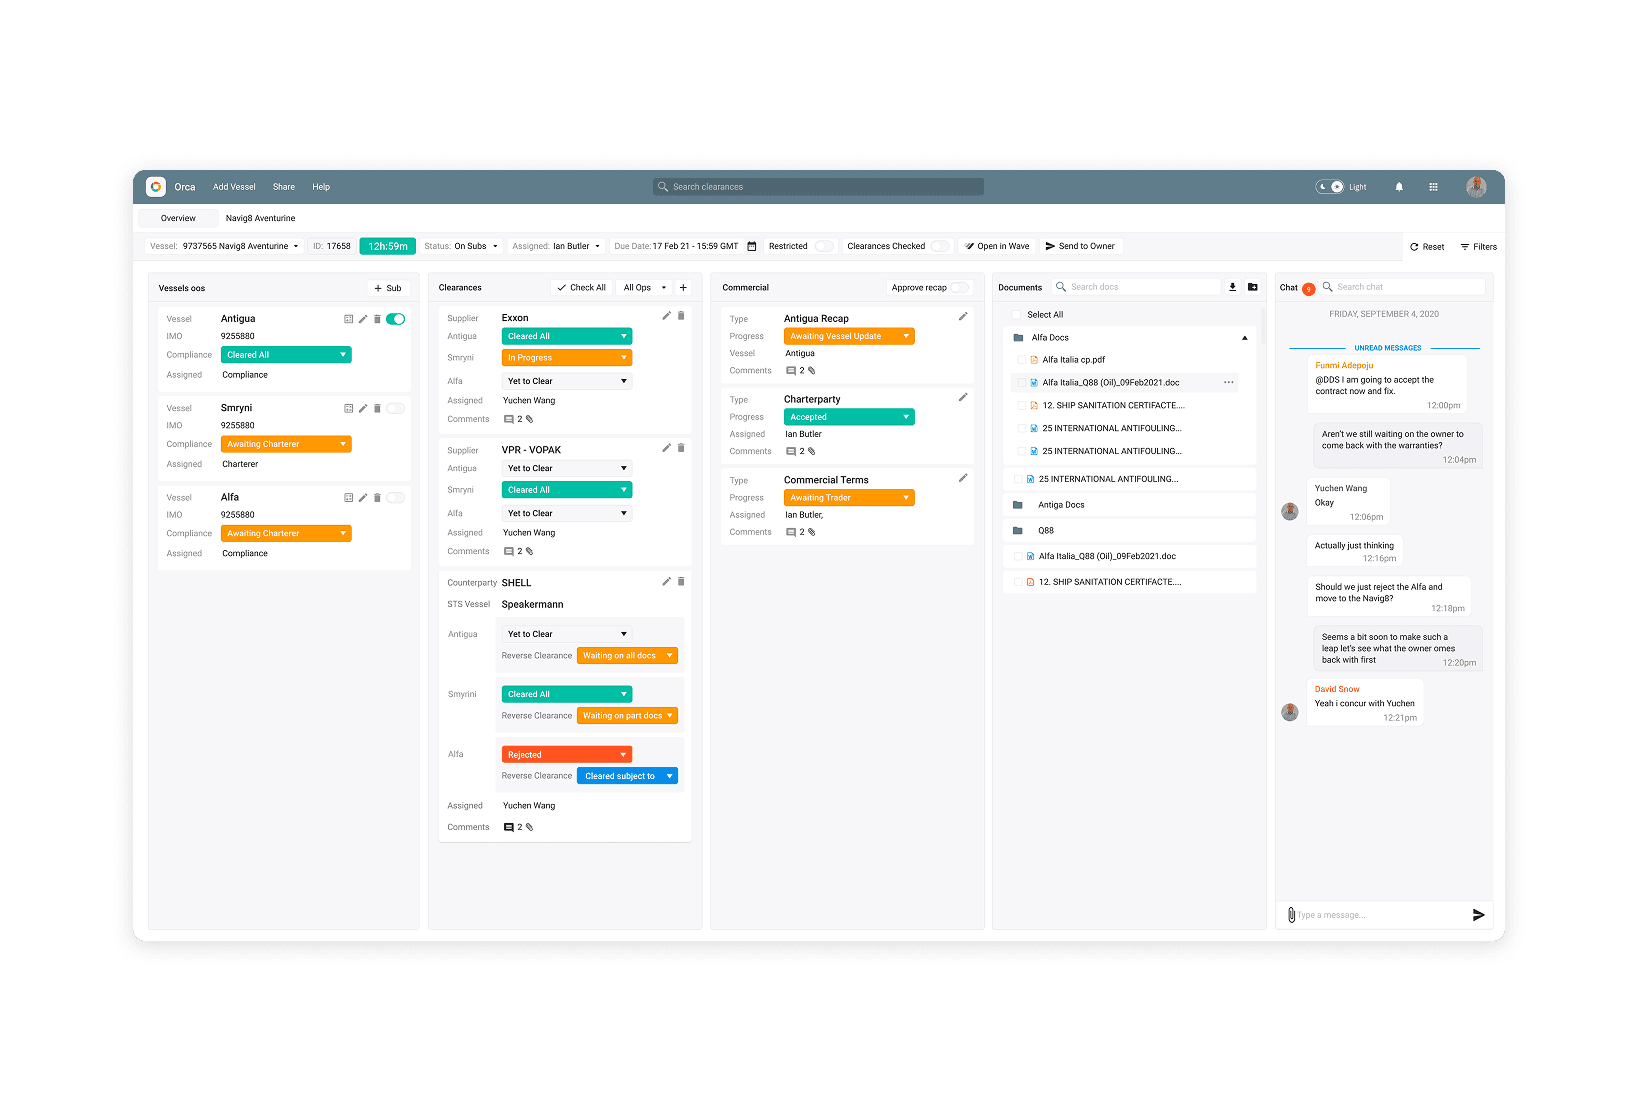Click the attachment paperclip in chat
This screenshot has height=1109, width=1638.
[x=1291, y=915]
